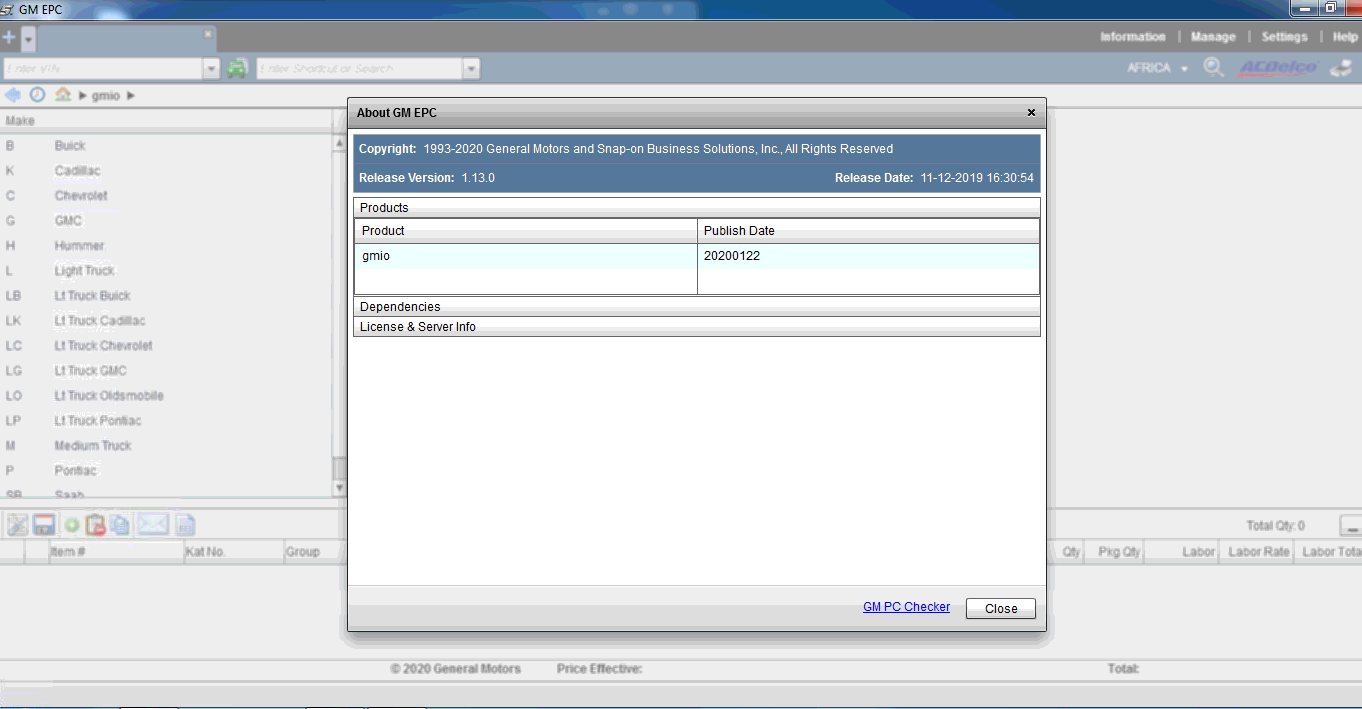
Task: Click the Publish Date column header
Action: (x=868, y=231)
